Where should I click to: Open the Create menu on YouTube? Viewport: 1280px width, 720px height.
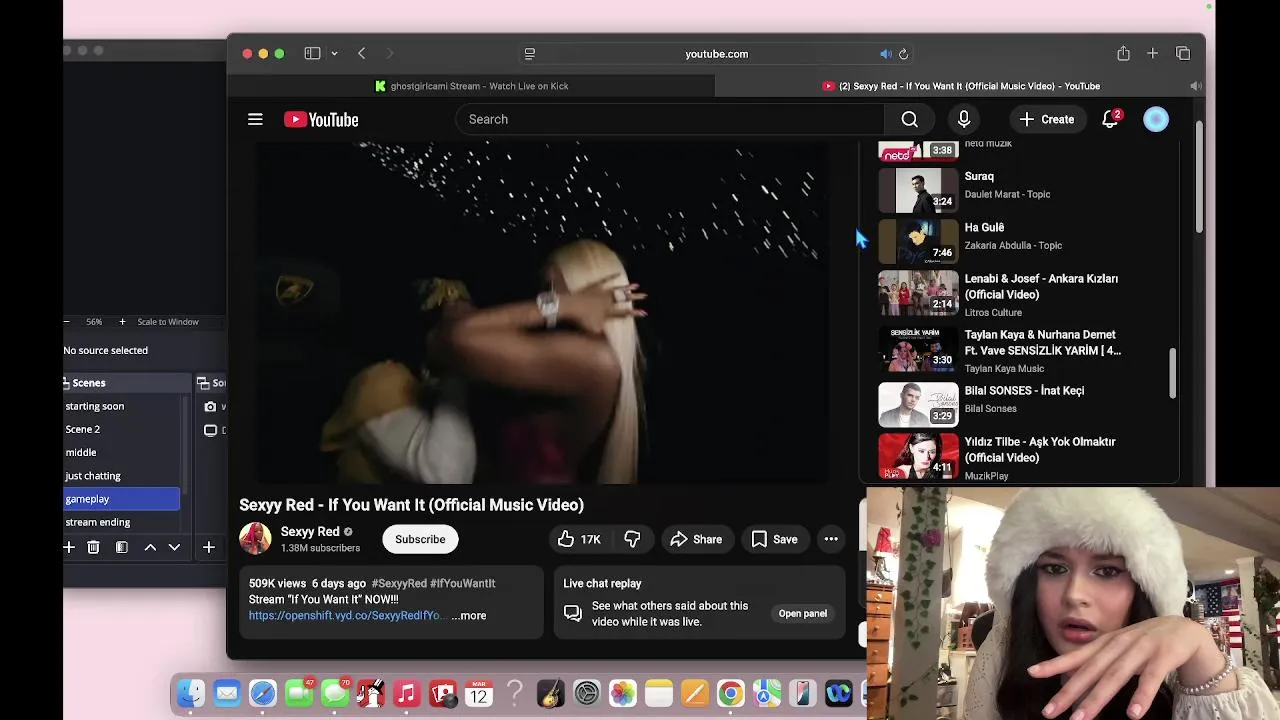1047,119
